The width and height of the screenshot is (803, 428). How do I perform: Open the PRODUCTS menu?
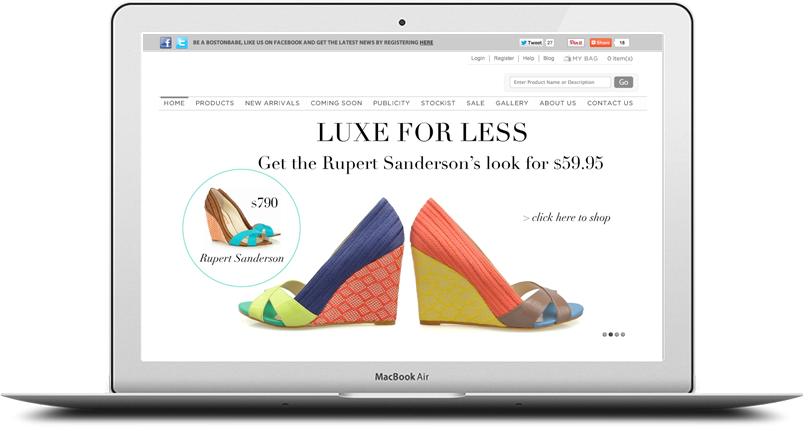tap(215, 103)
